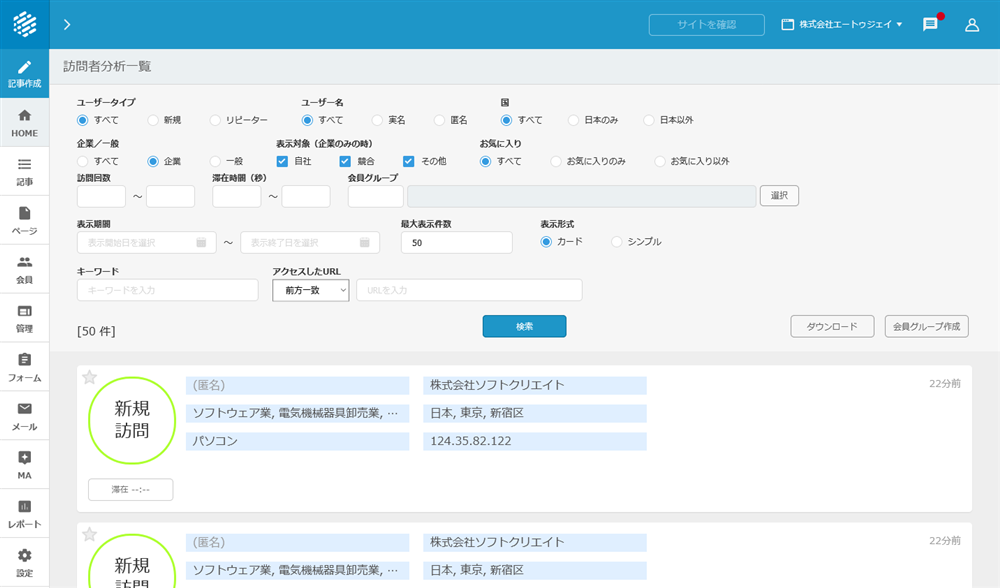The height and width of the screenshot is (588, 1000).
Task: Expand the sidebar with the chevron arrow
Action: point(67,24)
